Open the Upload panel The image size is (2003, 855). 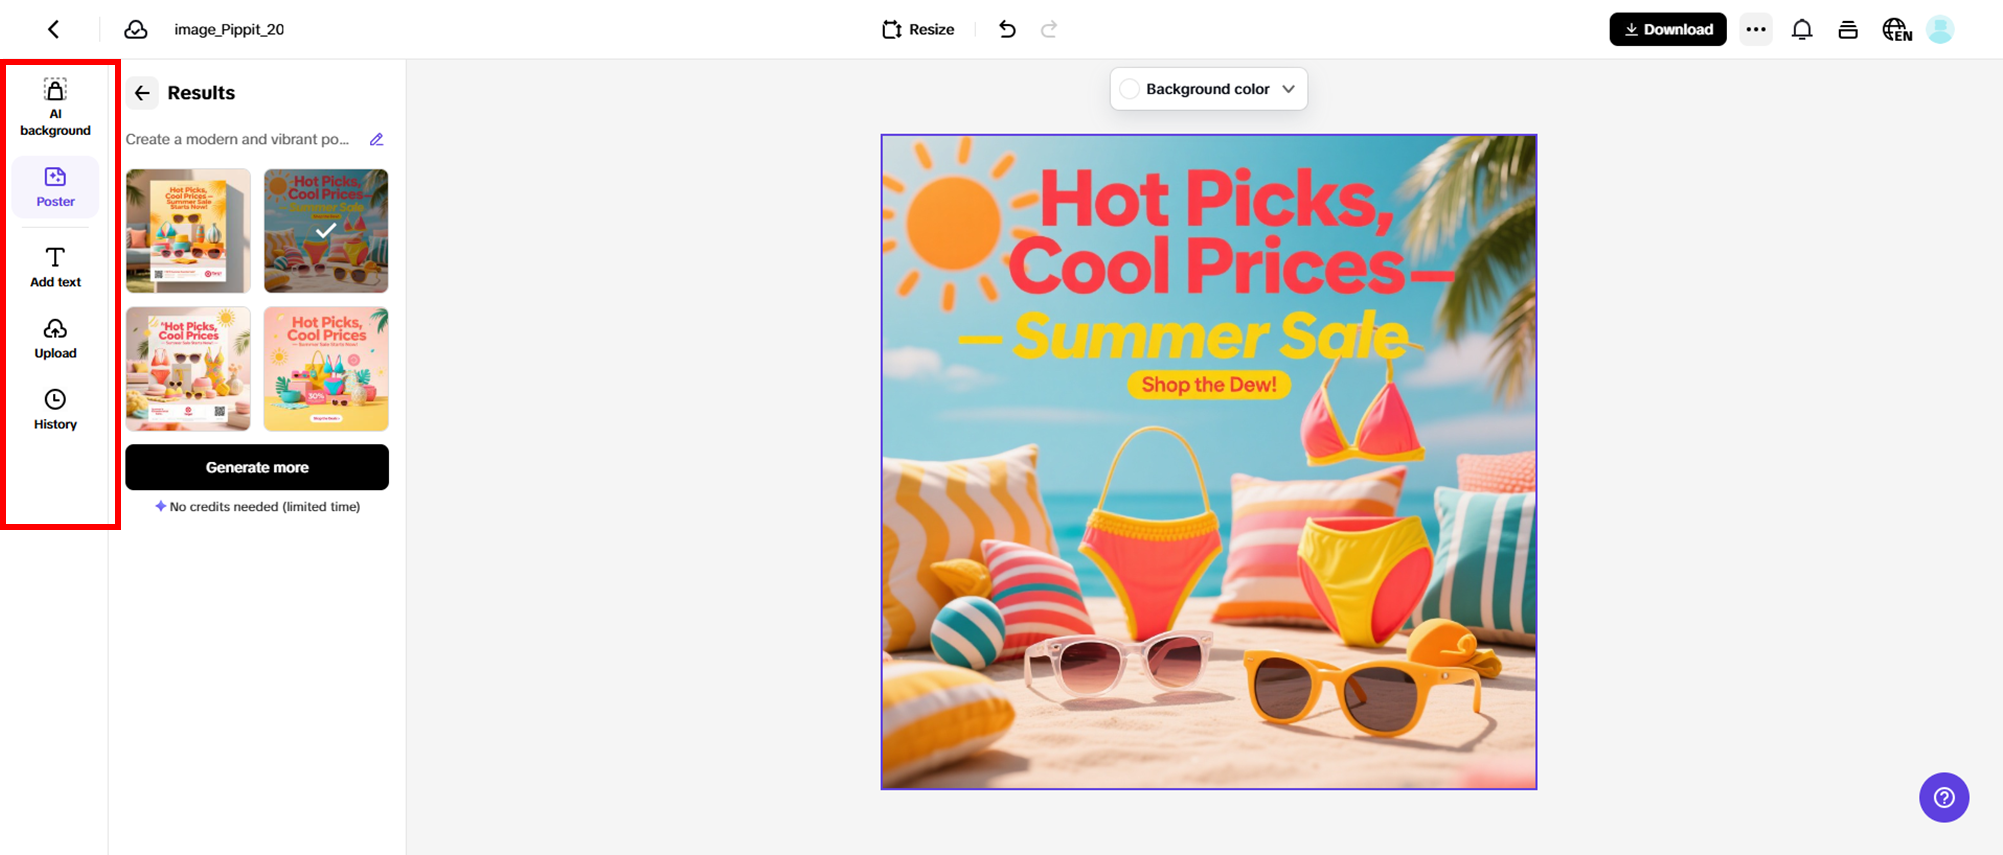pos(55,339)
